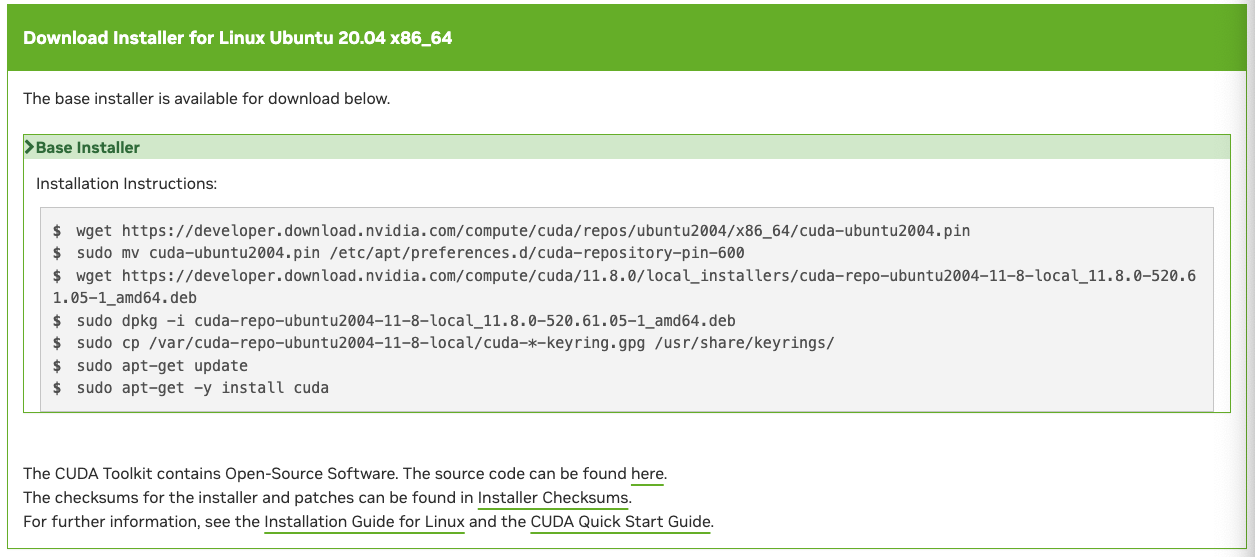
Task: Click the sudo dpkg -i command line
Action: point(394,321)
